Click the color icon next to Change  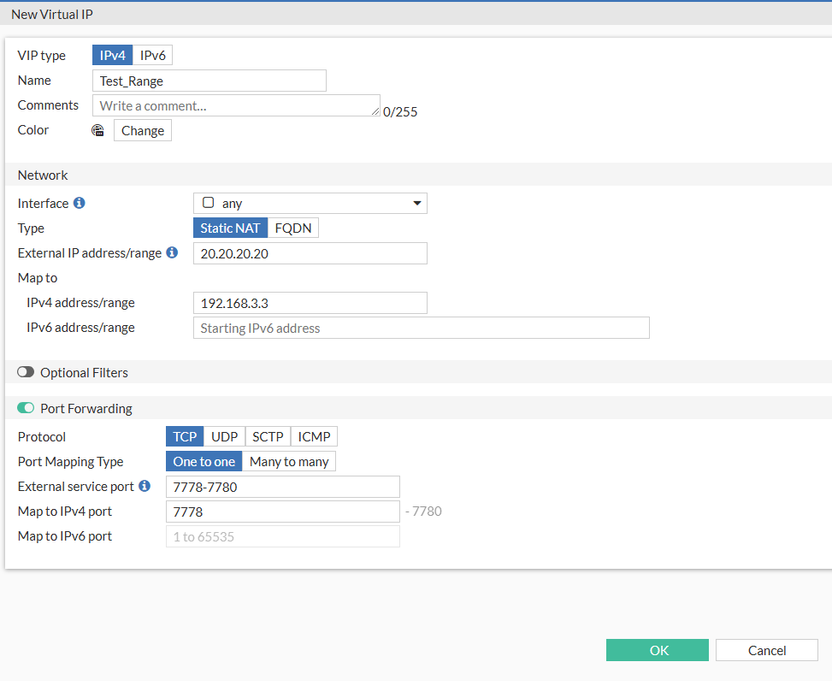pos(98,130)
